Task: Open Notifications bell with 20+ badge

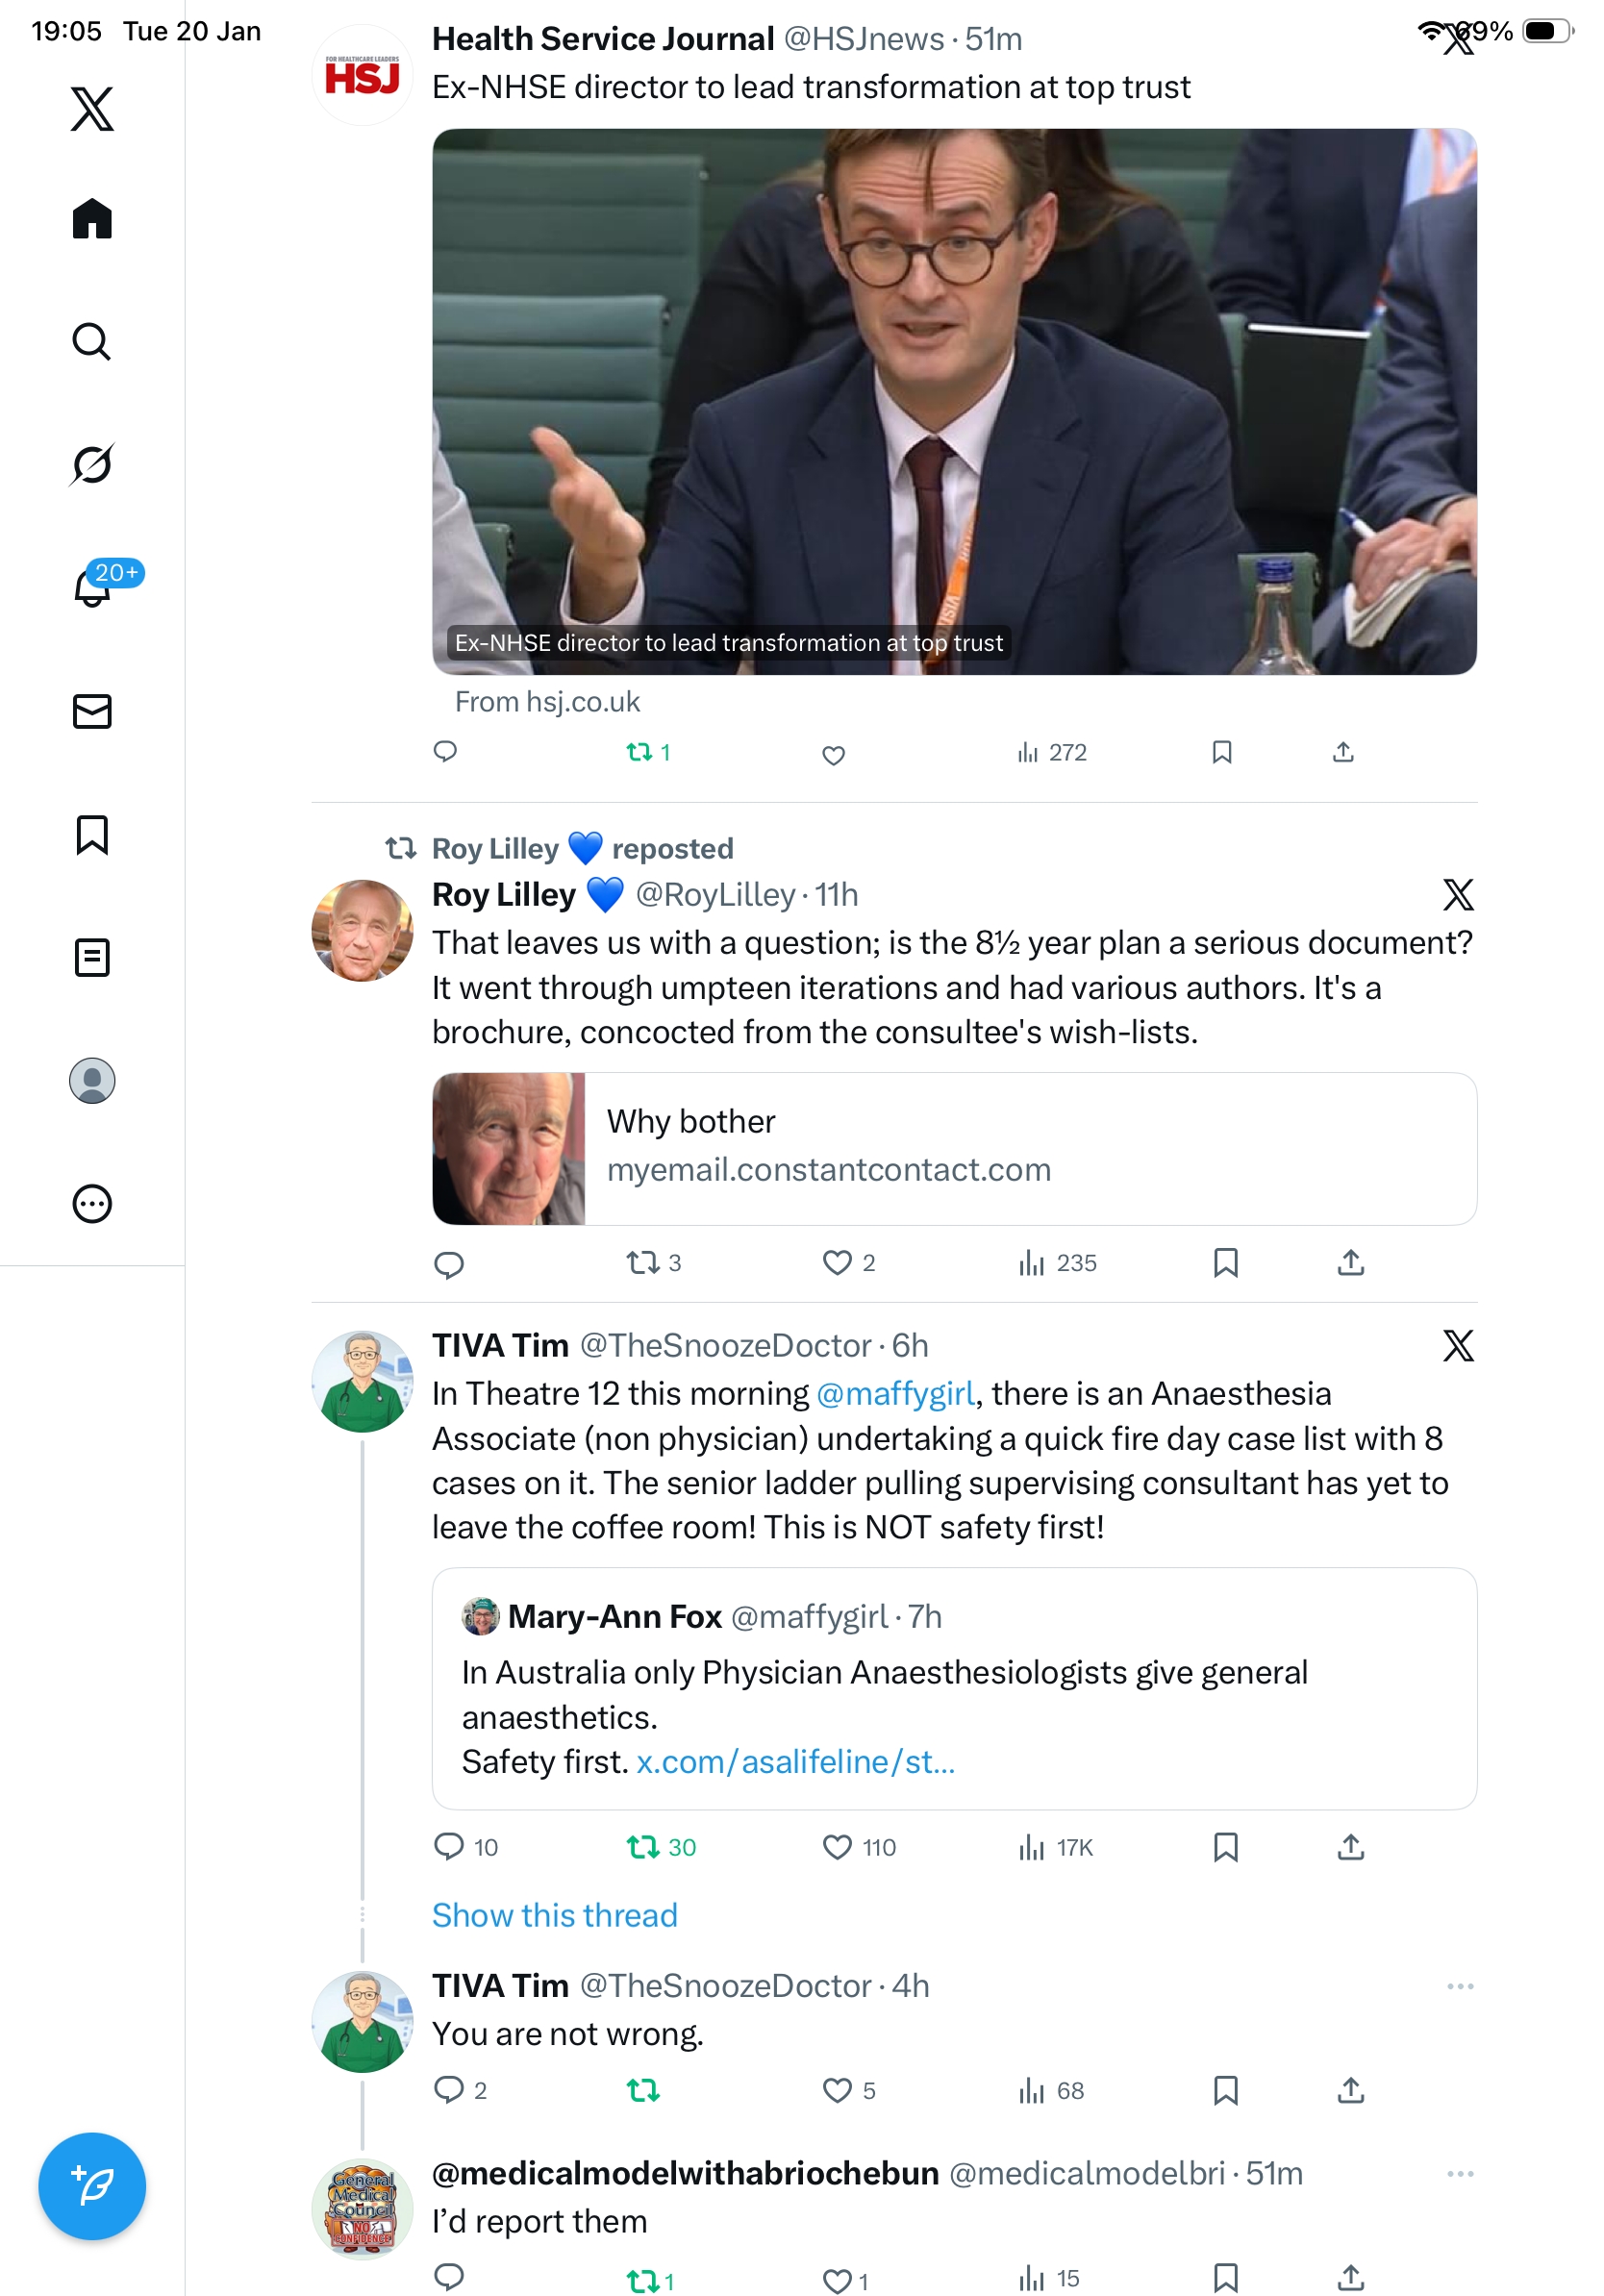Action: [x=93, y=587]
